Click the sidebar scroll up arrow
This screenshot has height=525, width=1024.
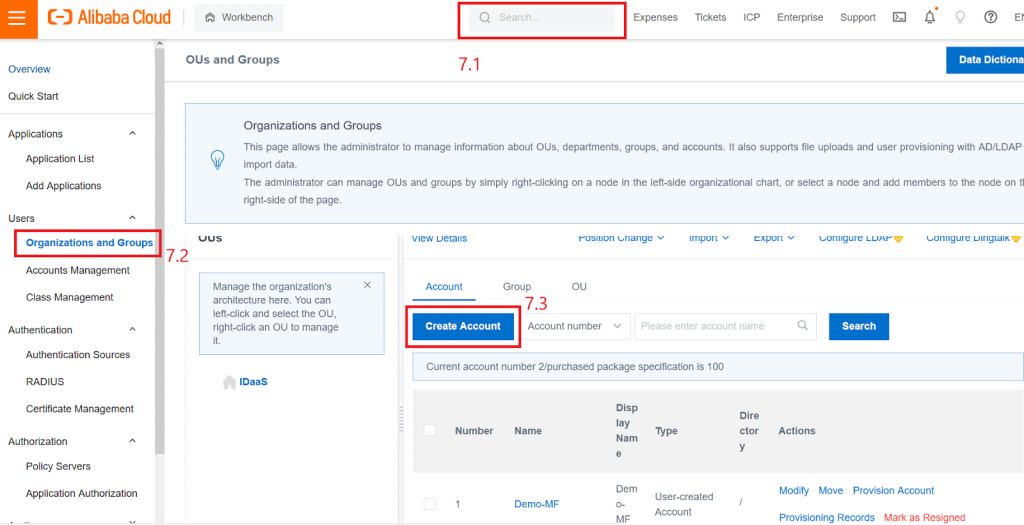[x=160, y=44]
